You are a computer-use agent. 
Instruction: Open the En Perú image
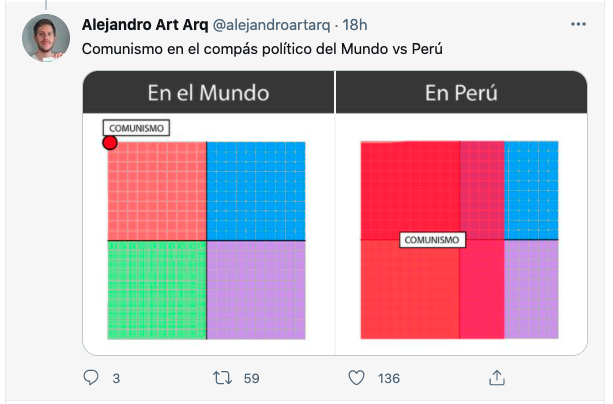(x=461, y=213)
